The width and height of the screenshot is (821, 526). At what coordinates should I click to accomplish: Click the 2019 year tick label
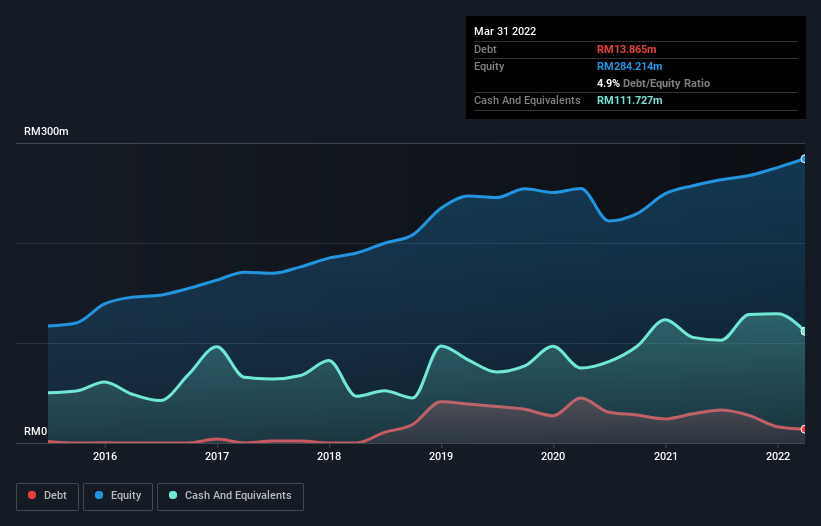[x=441, y=456]
